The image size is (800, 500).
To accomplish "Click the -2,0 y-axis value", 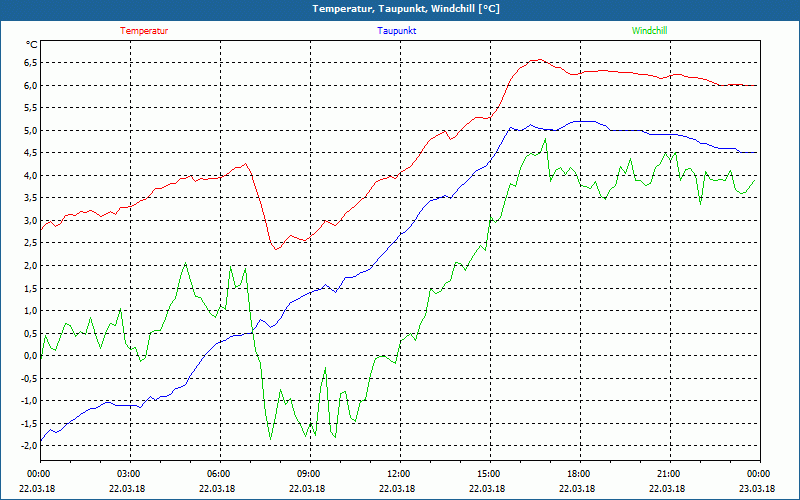I will (30, 446).
